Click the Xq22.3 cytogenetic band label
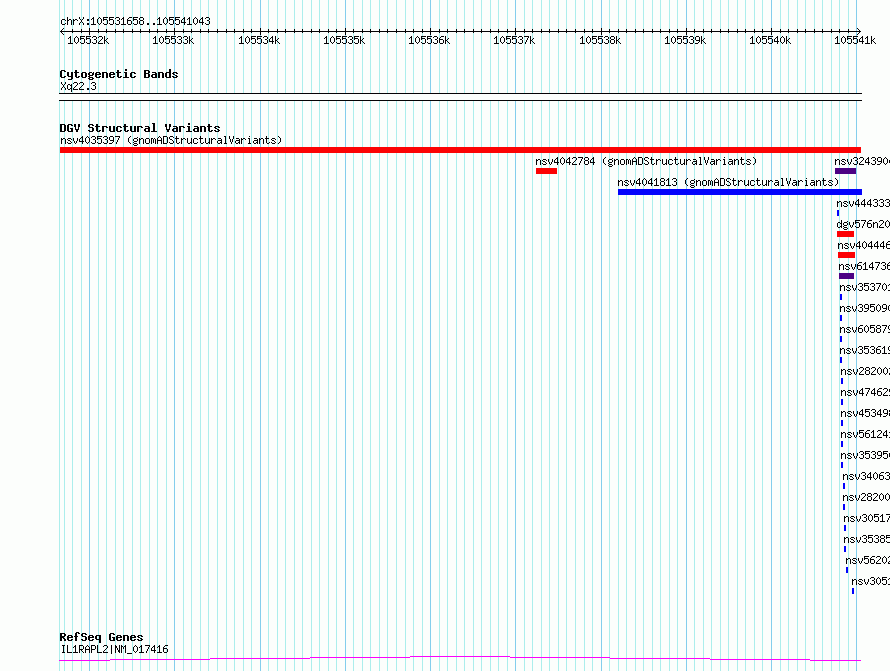This screenshot has width=890, height=671. point(78,86)
